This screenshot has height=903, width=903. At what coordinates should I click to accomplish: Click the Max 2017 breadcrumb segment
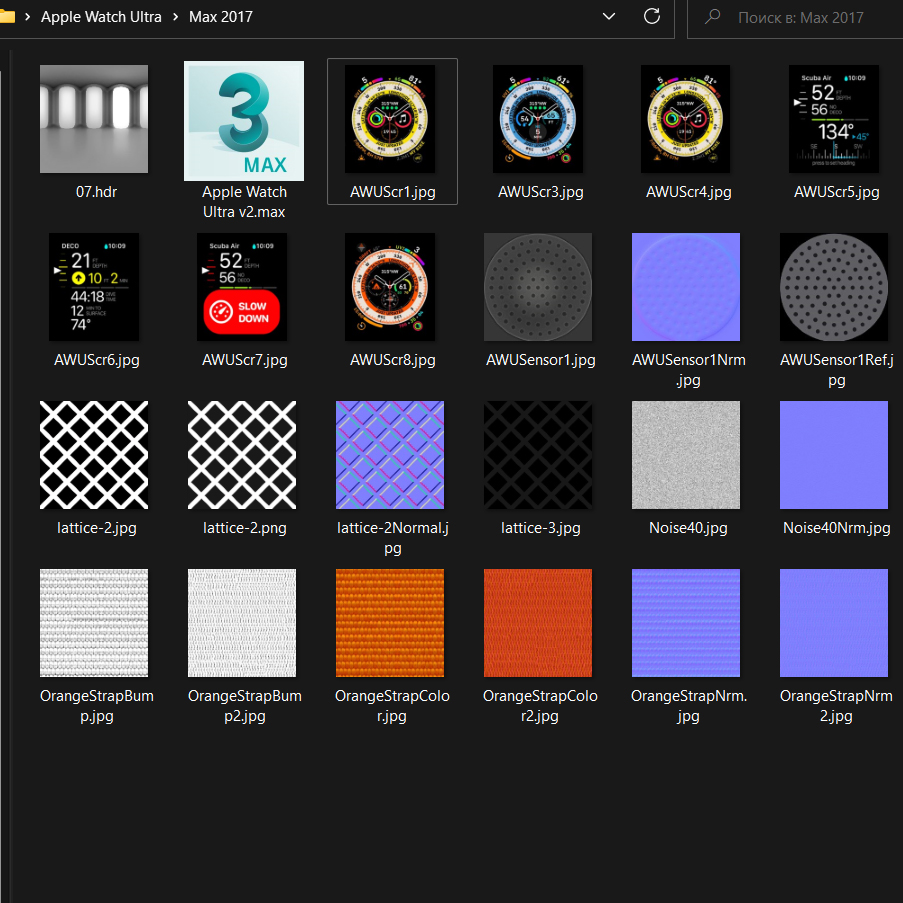(x=221, y=17)
